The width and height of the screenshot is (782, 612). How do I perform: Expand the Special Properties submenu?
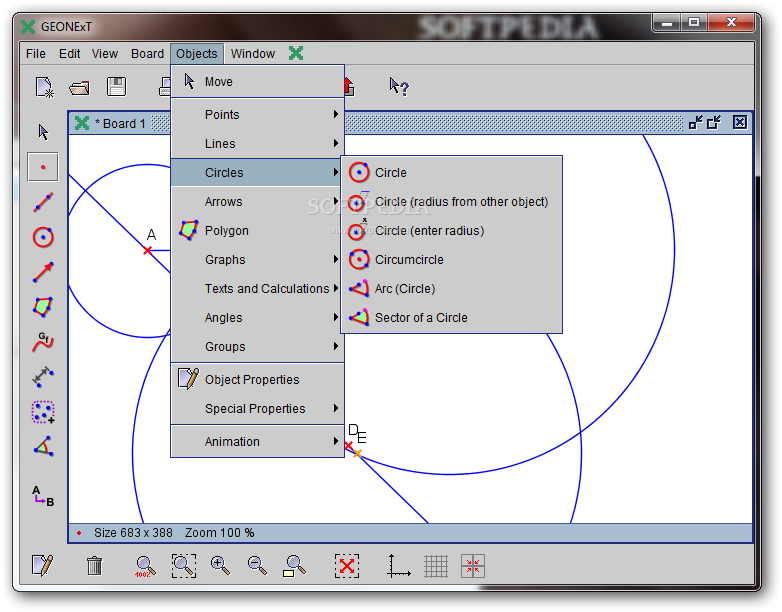[257, 408]
